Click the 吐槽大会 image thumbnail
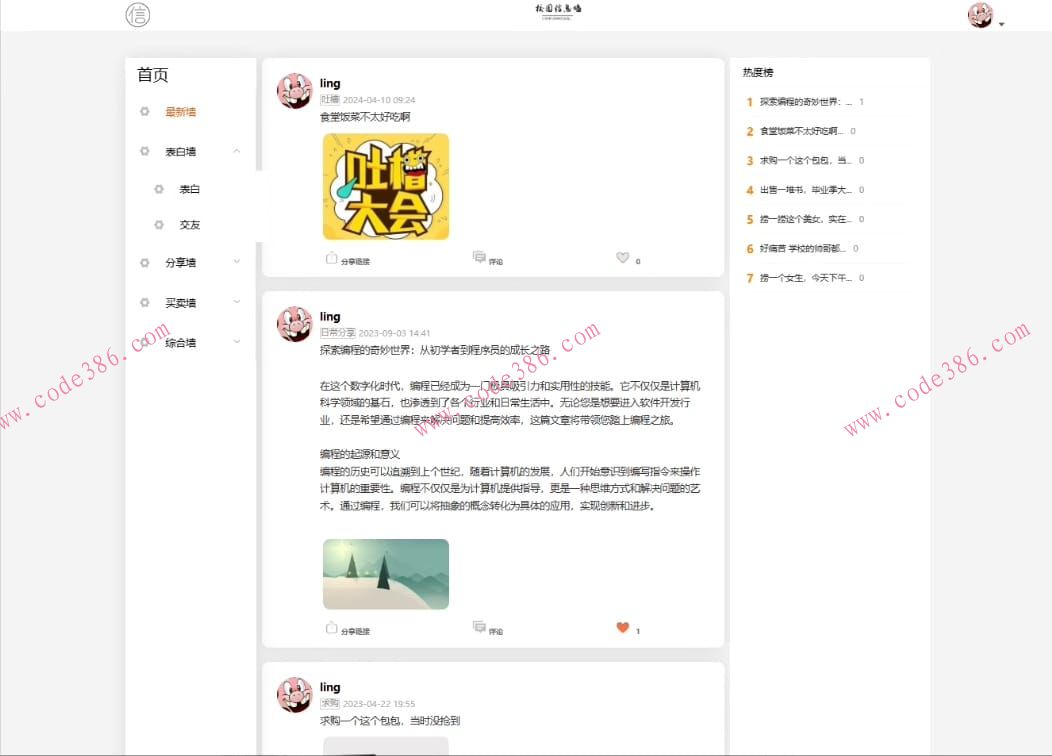The image size is (1052, 756). pyautogui.click(x=385, y=186)
